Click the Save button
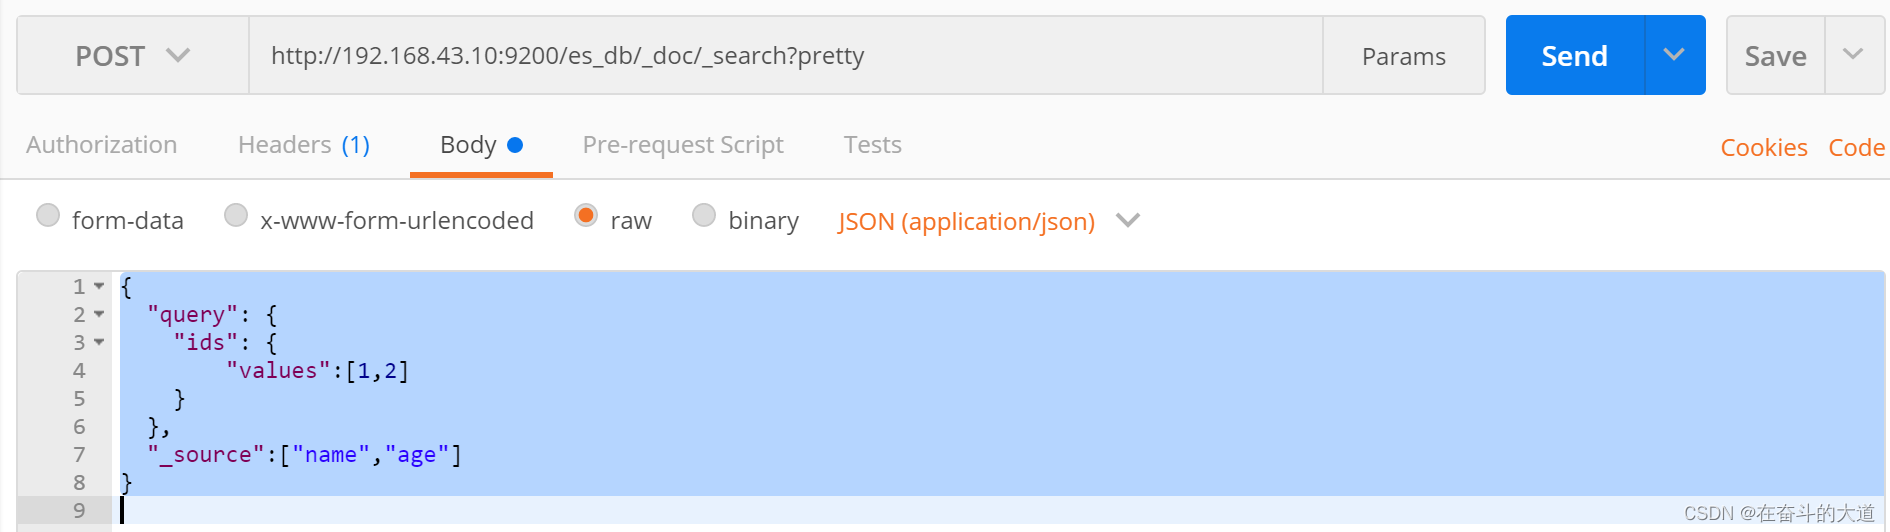 pos(1775,56)
